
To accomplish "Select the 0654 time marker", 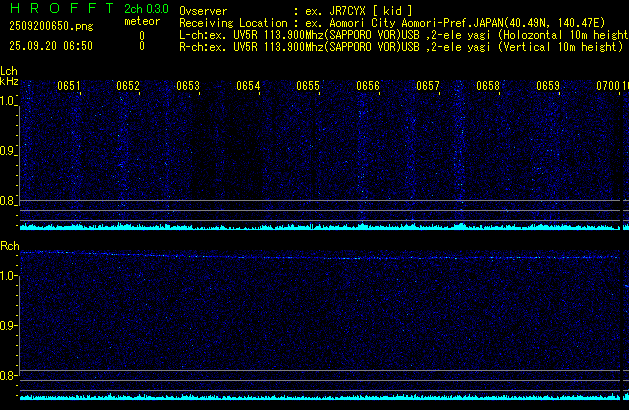I will (x=248, y=86).
